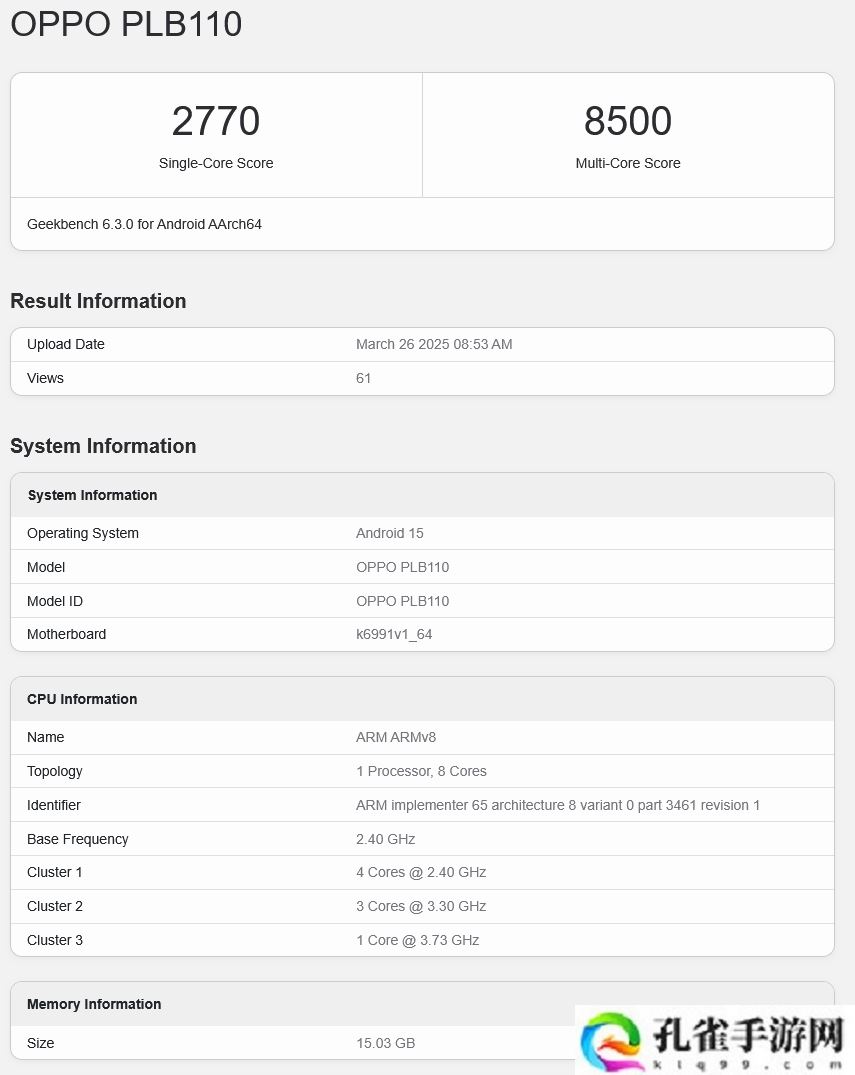The height and width of the screenshot is (1075, 855).
Task: Click the System Information table header
Action: (x=93, y=495)
